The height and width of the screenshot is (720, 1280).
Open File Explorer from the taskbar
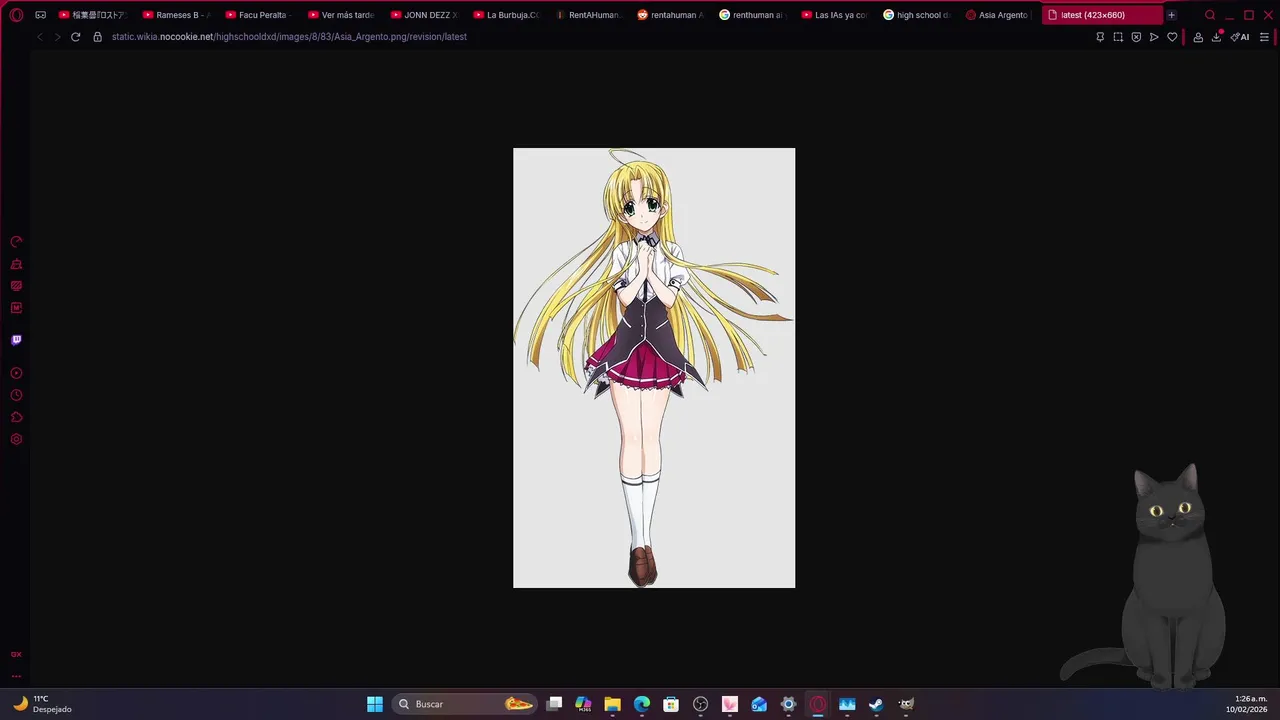point(612,704)
